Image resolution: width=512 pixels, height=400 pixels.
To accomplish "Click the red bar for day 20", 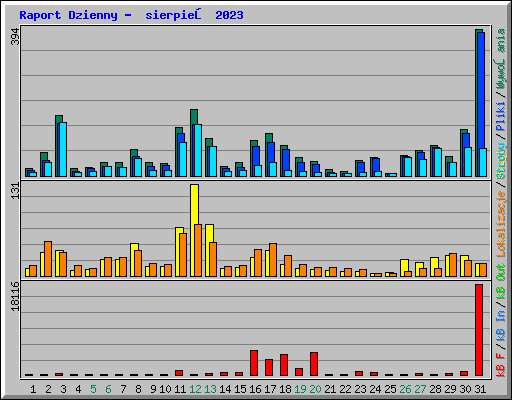I will (x=314, y=364).
